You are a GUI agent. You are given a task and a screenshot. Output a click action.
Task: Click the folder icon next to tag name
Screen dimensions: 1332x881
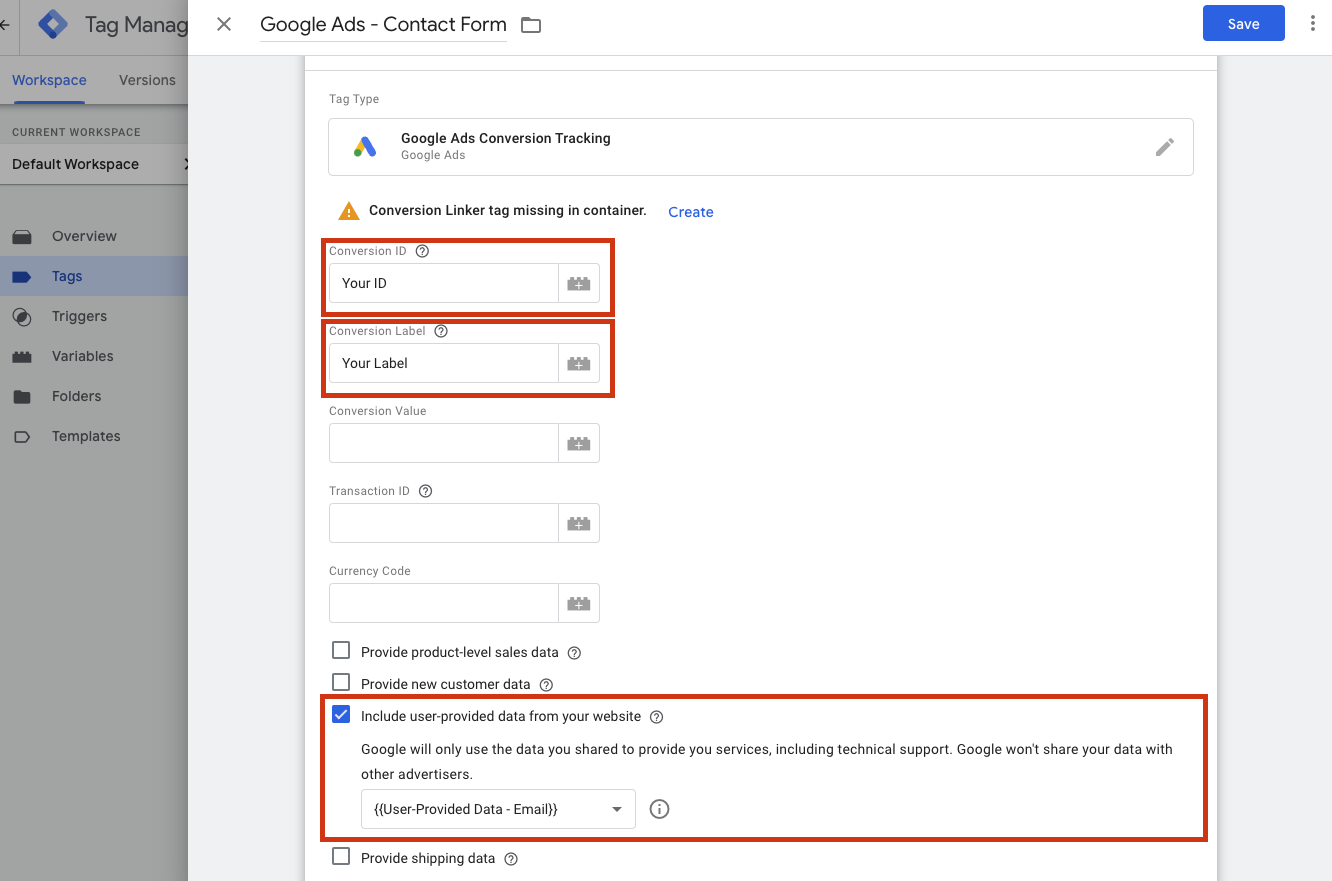(x=531, y=25)
